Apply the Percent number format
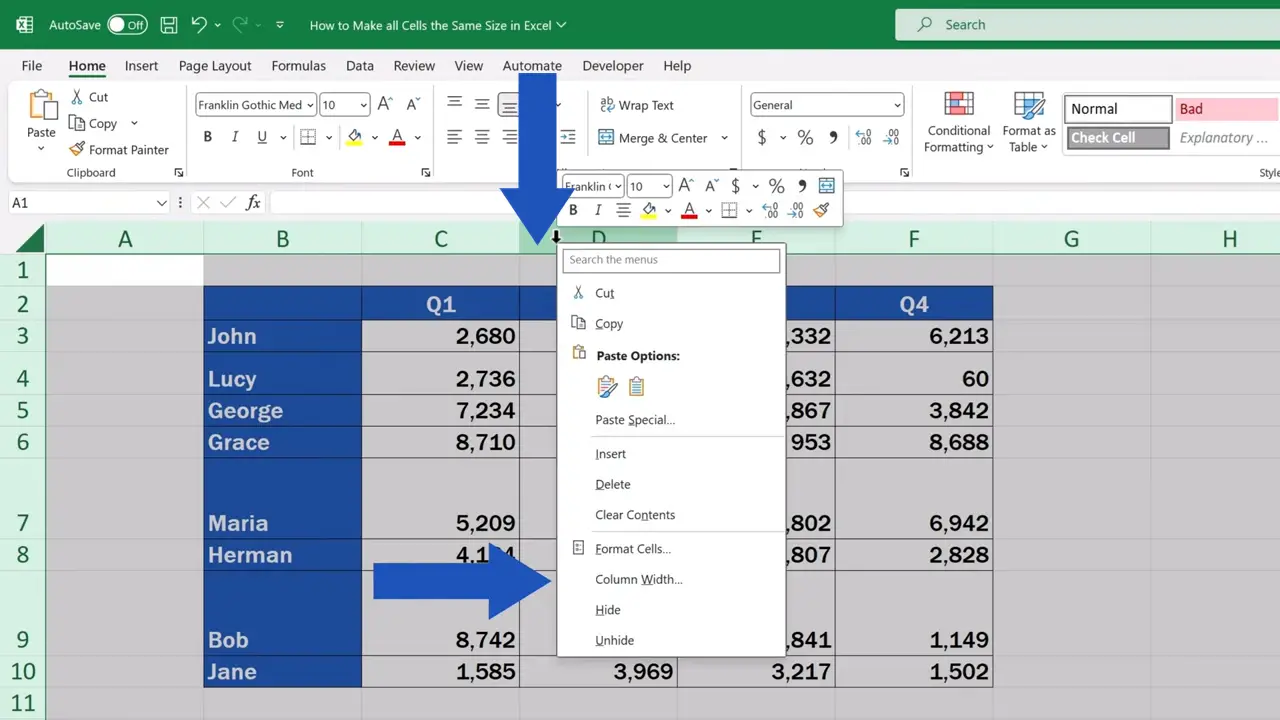The width and height of the screenshot is (1280, 720). pyautogui.click(x=804, y=138)
